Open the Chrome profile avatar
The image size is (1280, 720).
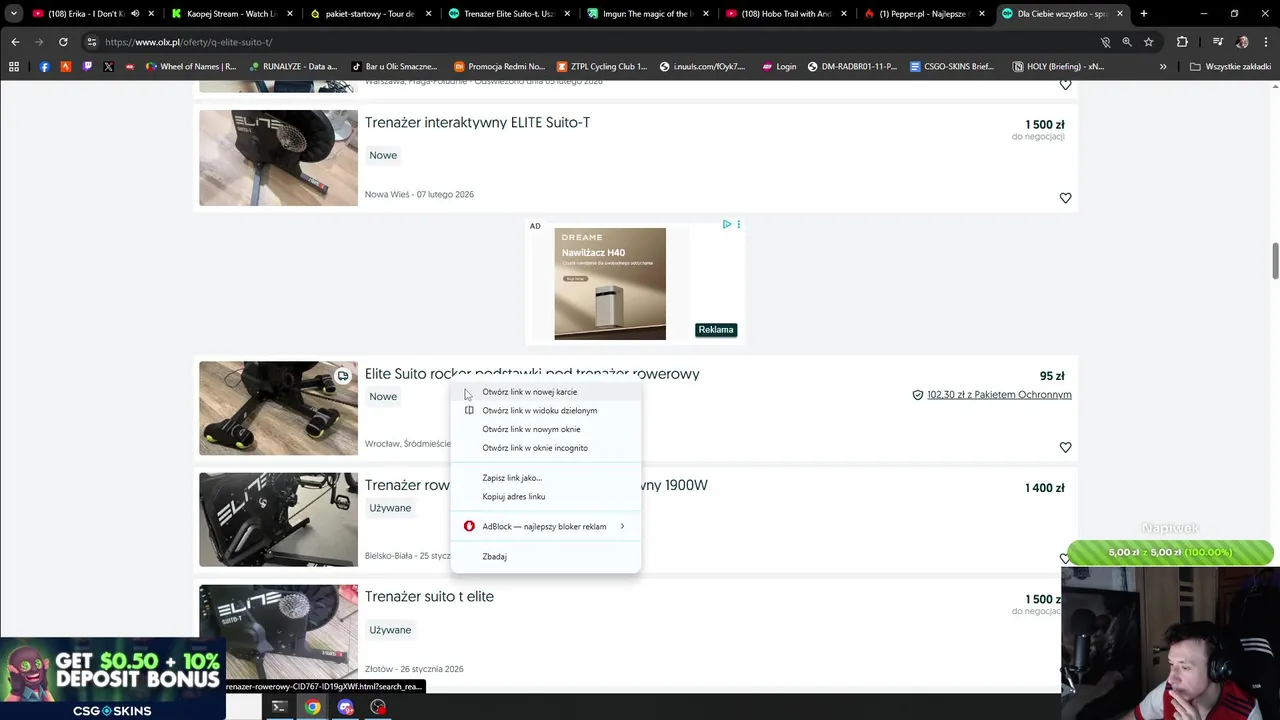click(1242, 42)
